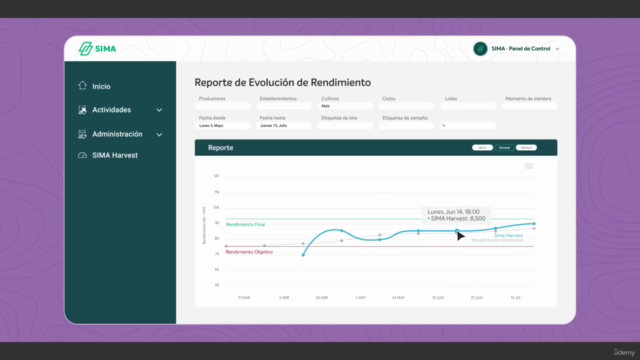Open the SIMA Panel de Control dropdown arrow

click(558, 49)
